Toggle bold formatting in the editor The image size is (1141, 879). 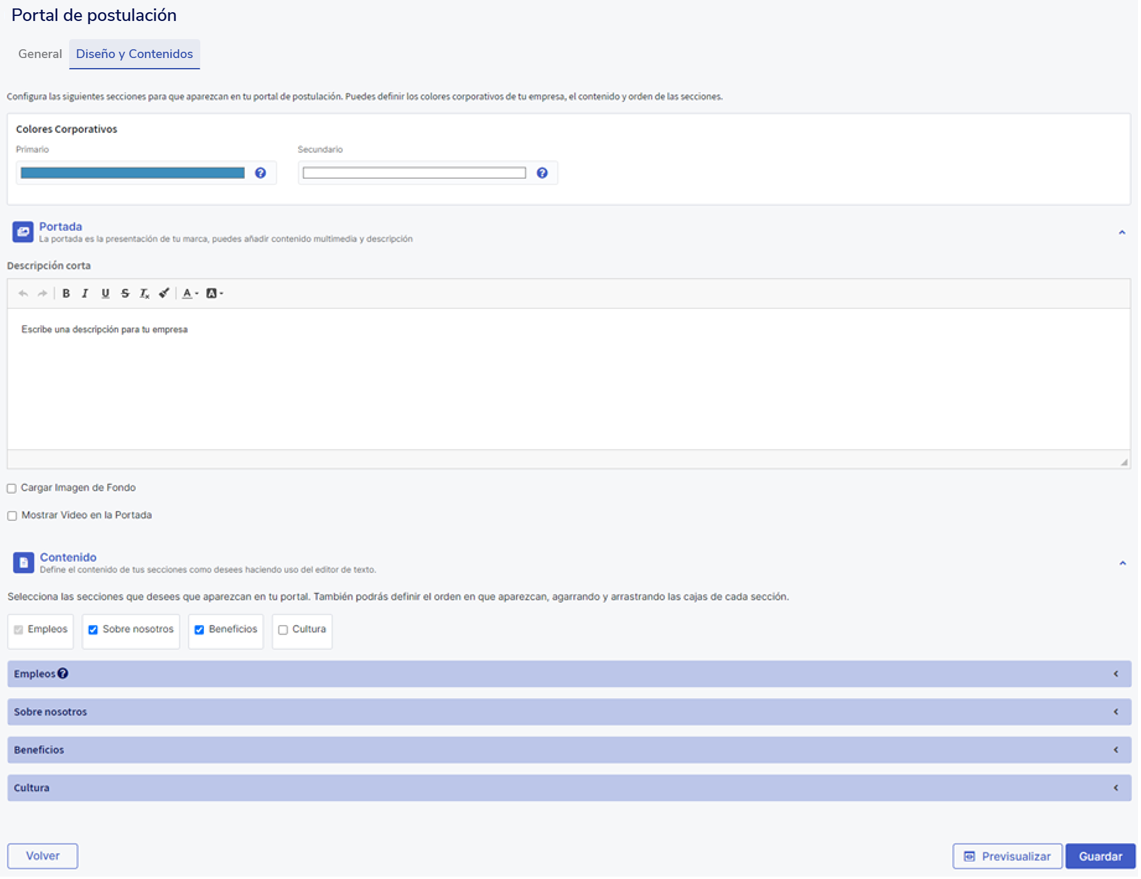coord(66,294)
